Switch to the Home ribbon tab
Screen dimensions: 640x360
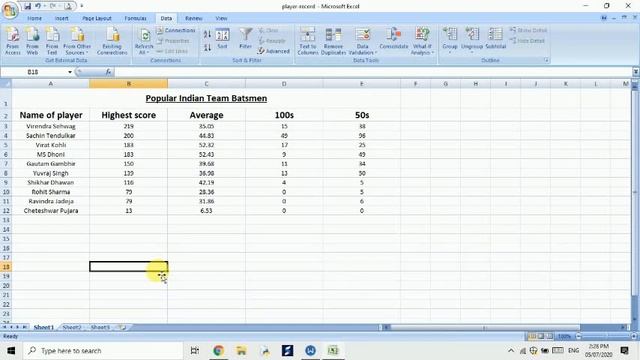pos(34,18)
